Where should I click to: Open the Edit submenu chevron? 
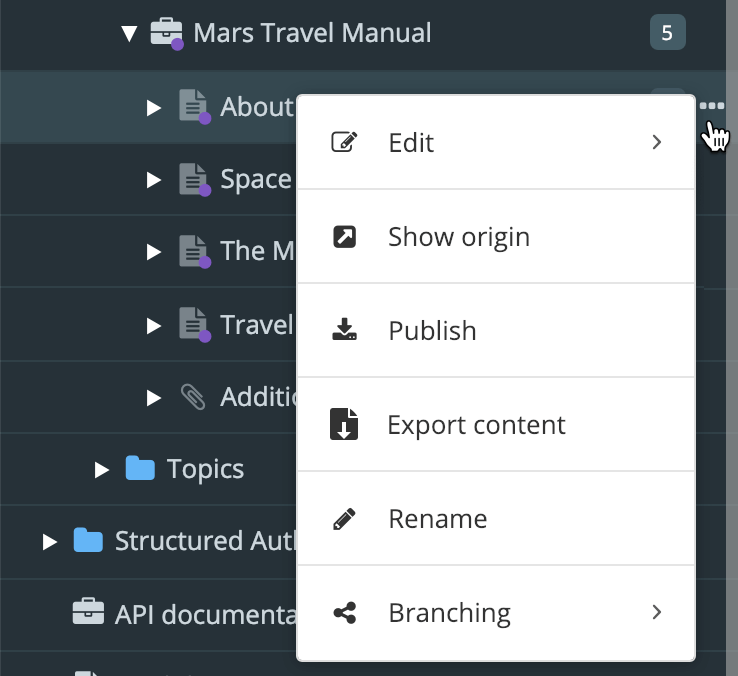(x=657, y=142)
